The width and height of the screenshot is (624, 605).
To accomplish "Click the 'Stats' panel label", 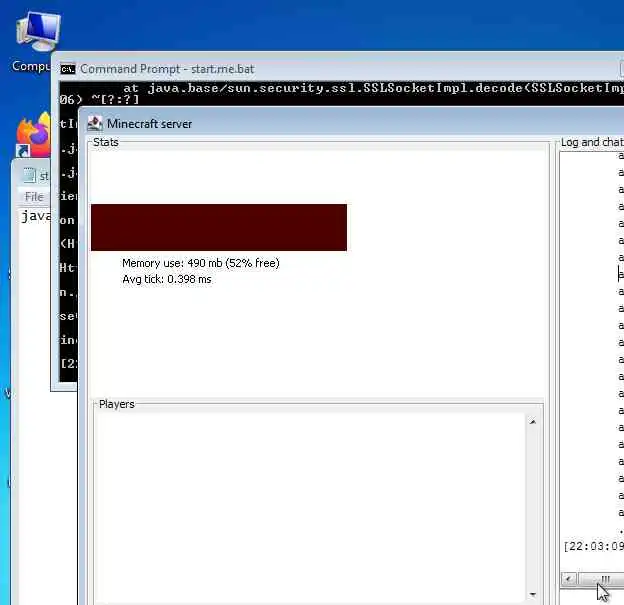I will click(105, 142).
